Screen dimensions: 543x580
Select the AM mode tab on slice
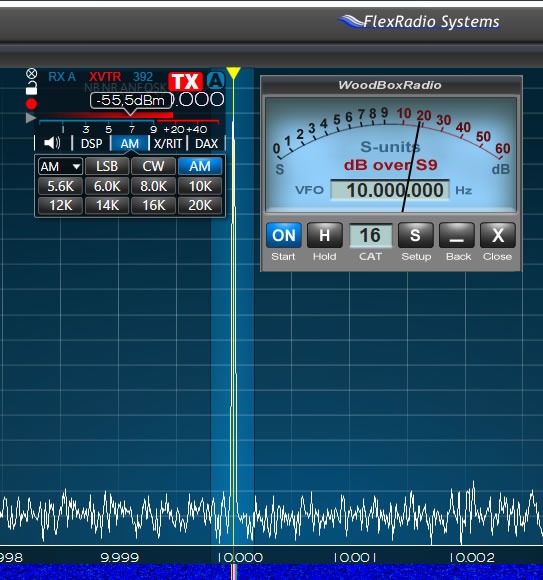(x=129, y=143)
